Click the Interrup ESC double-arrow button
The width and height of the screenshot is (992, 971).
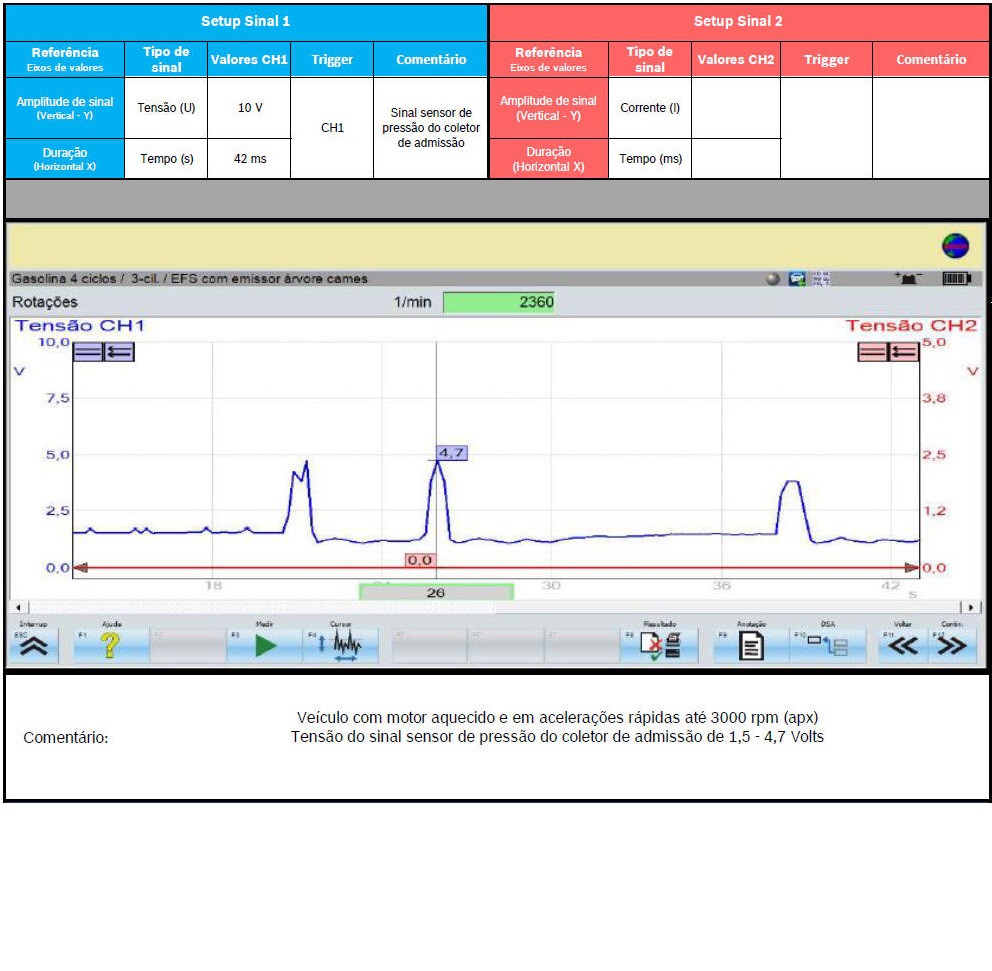click(x=34, y=646)
